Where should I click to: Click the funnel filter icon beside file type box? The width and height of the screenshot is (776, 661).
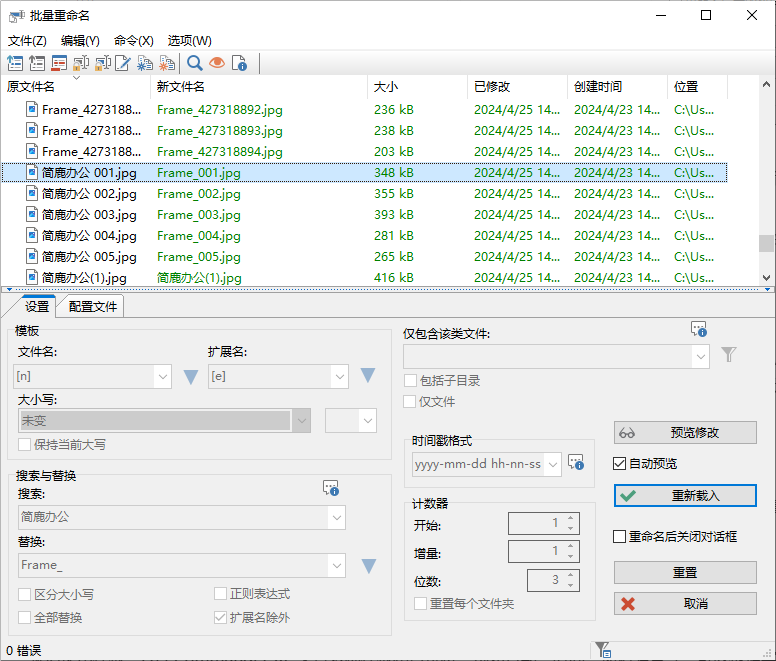tap(729, 355)
